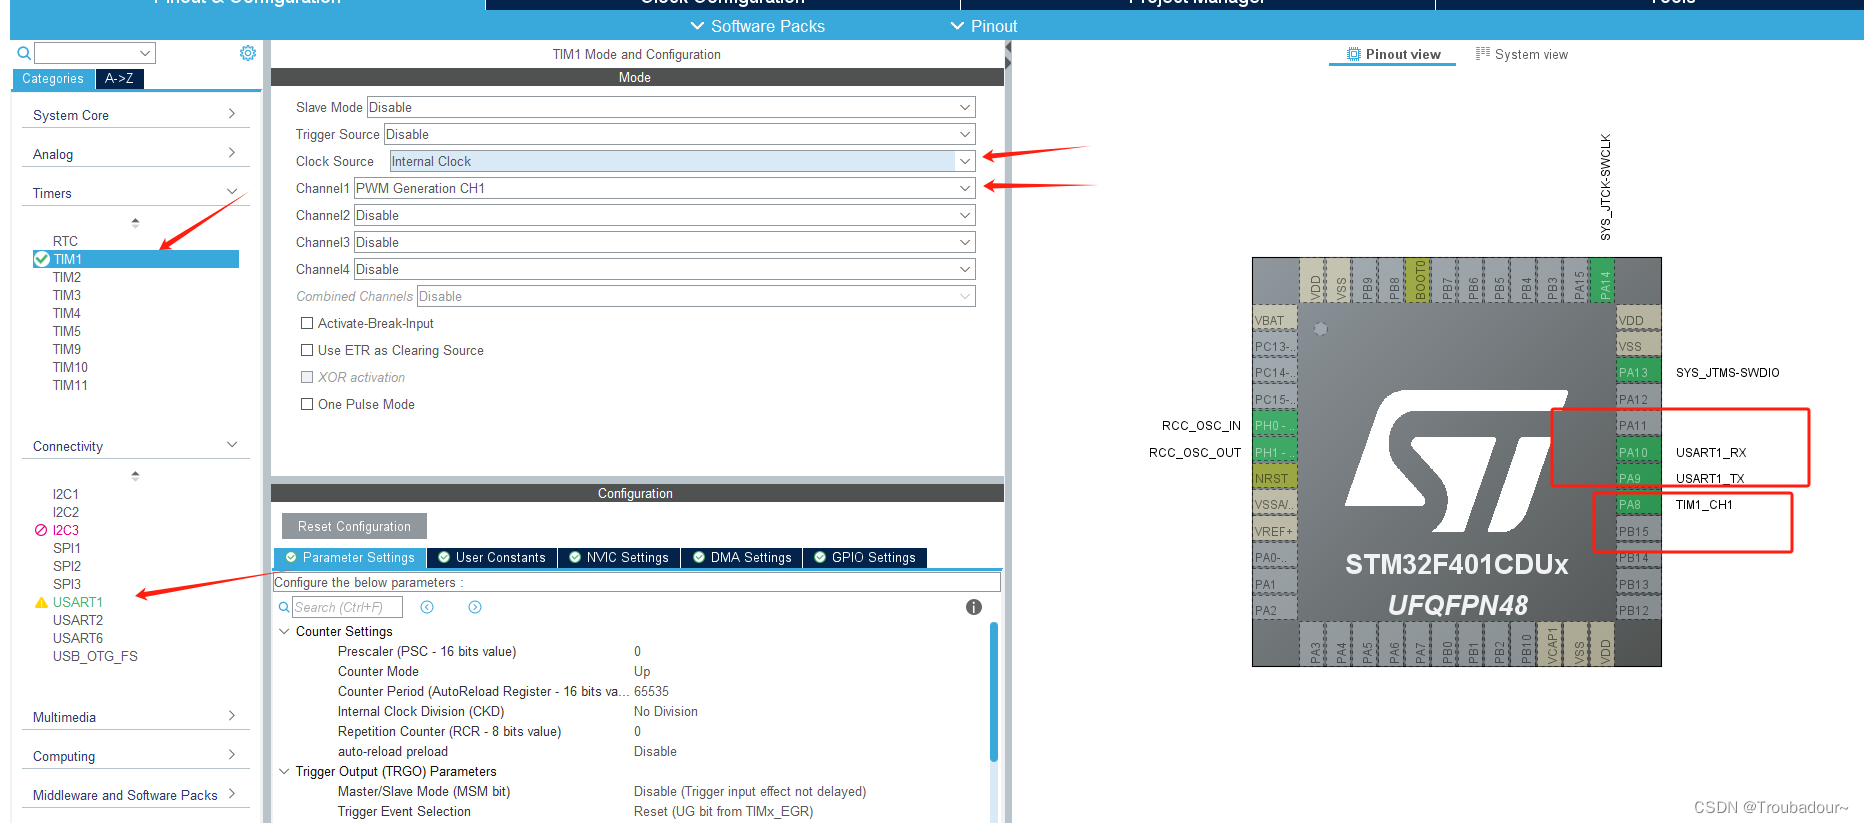Viewport: 1864px width, 823px height.
Task: Click the disabled icon next to I2C3
Action: pyautogui.click(x=41, y=530)
